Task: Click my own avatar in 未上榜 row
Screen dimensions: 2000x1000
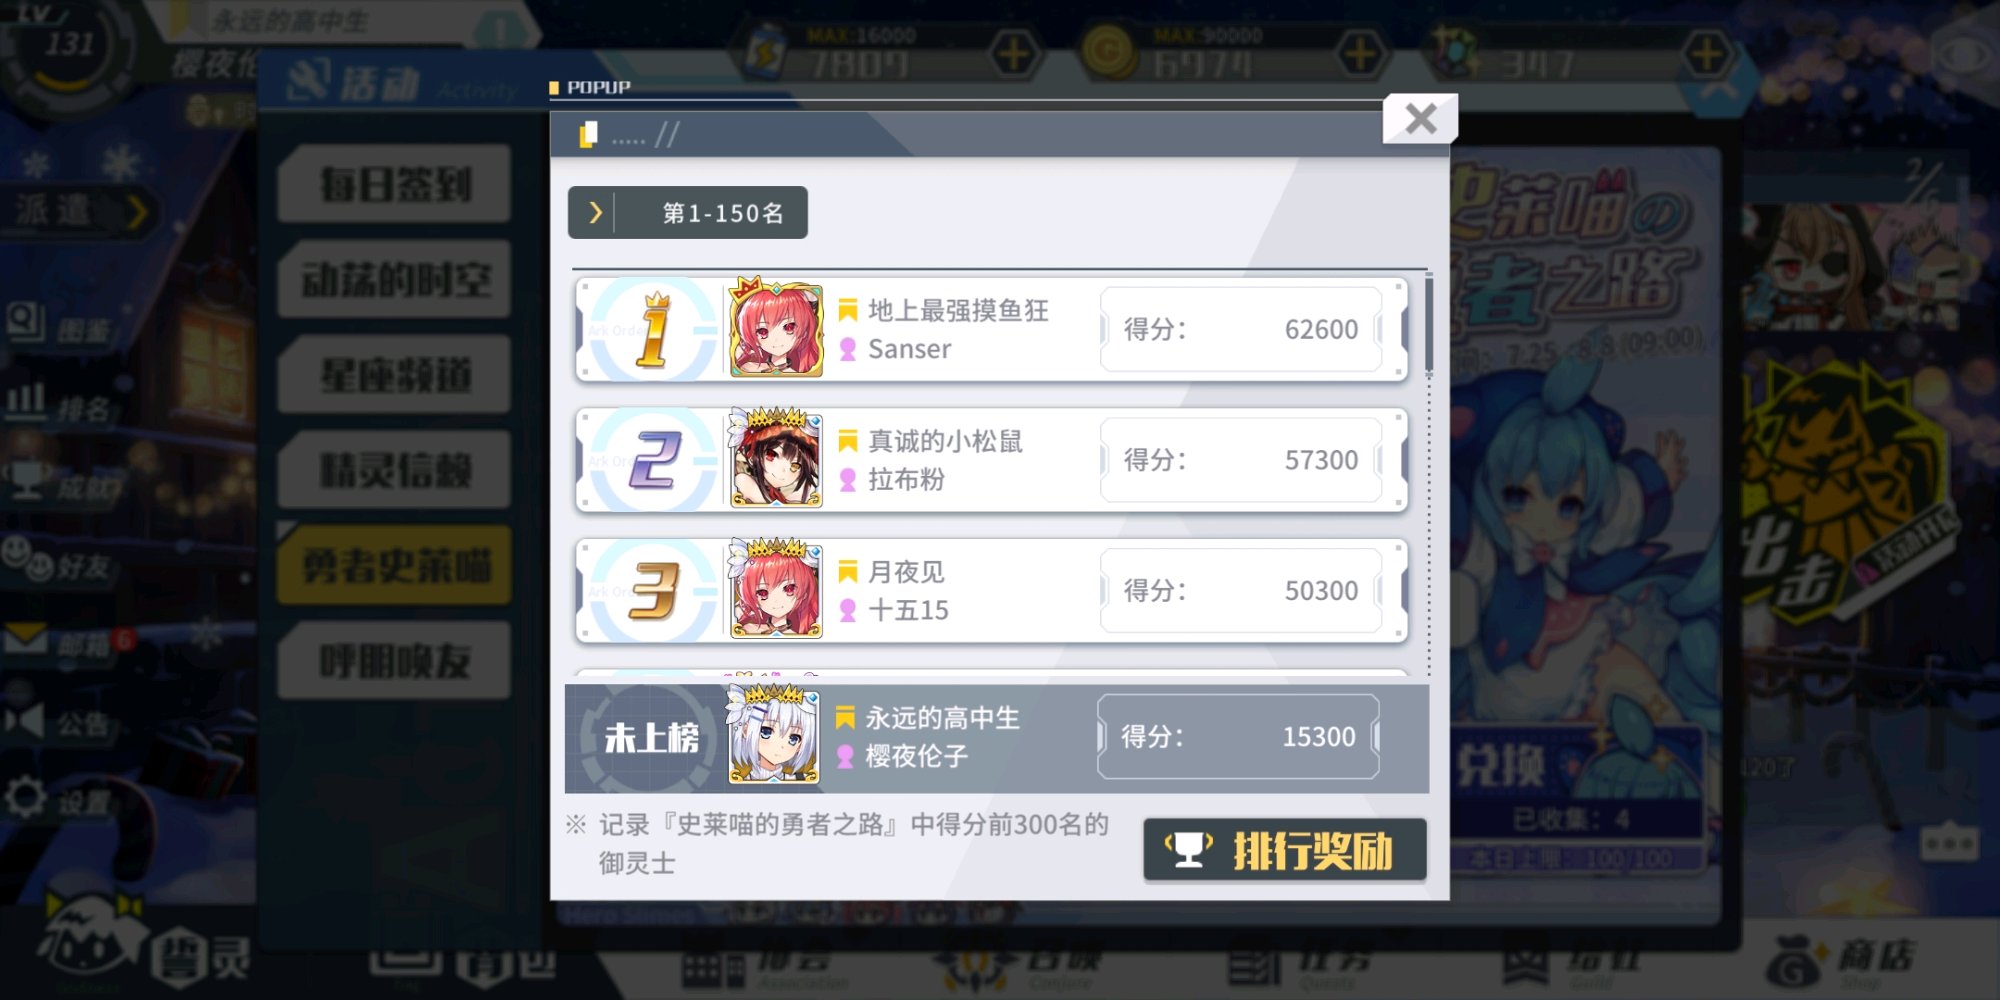Action: tap(773, 736)
